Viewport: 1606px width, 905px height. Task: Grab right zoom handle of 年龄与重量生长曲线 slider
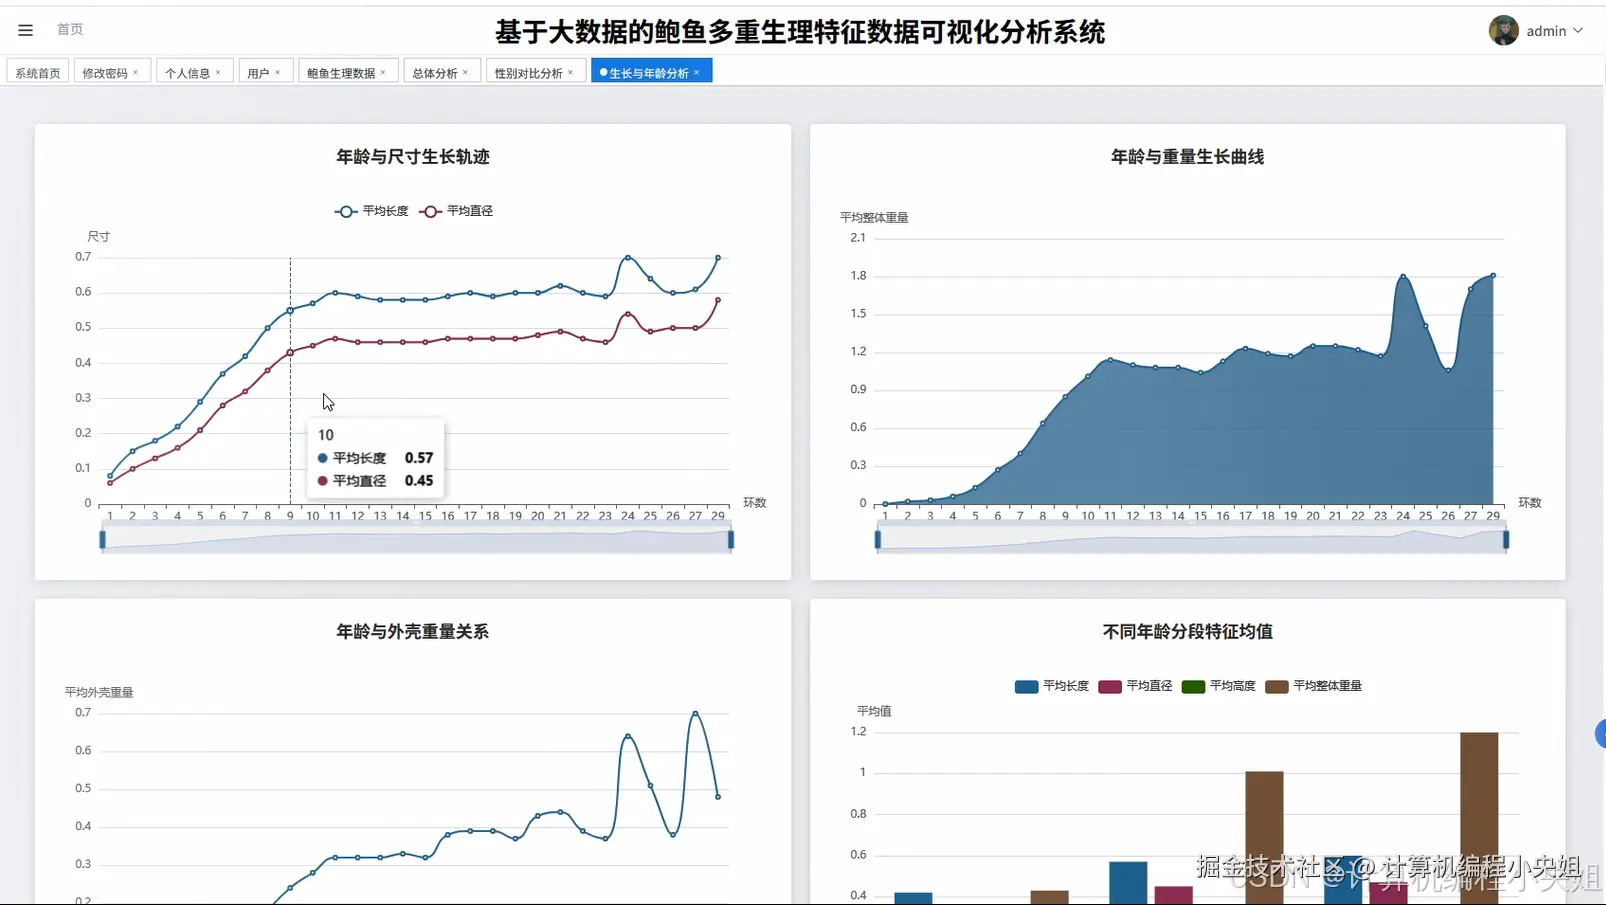coord(1506,540)
